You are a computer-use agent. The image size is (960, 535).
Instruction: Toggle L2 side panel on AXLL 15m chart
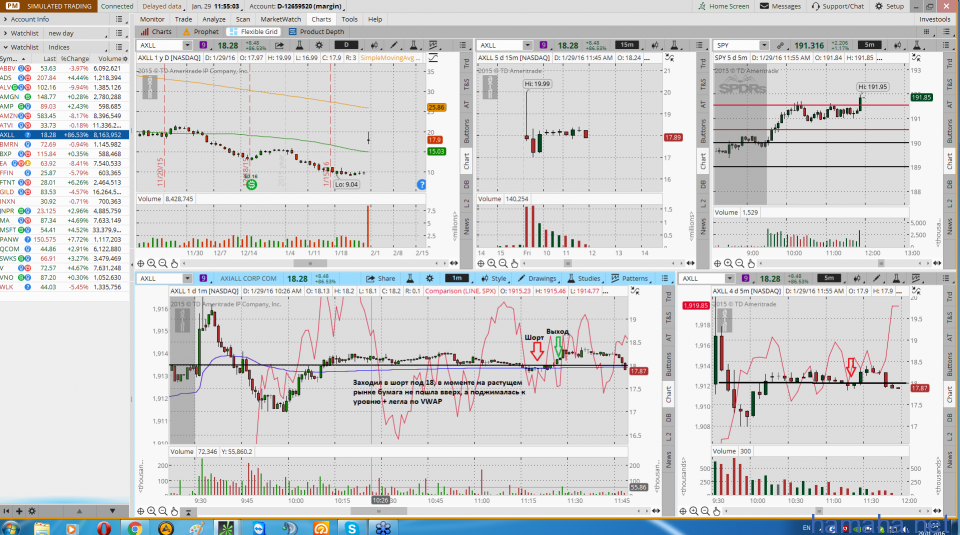tap(703, 203)
